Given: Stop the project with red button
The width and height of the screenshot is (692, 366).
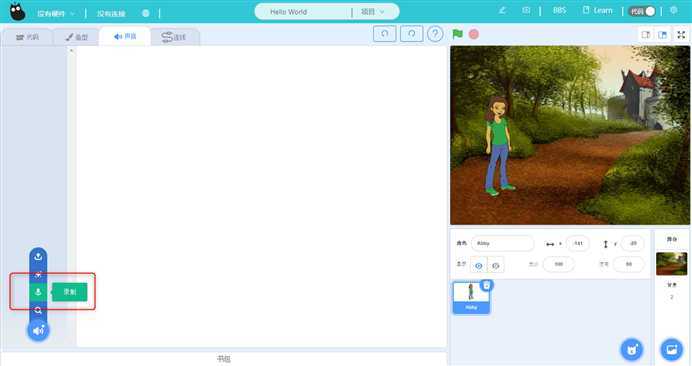Looking at the screenshot, I should coord(474,34).
